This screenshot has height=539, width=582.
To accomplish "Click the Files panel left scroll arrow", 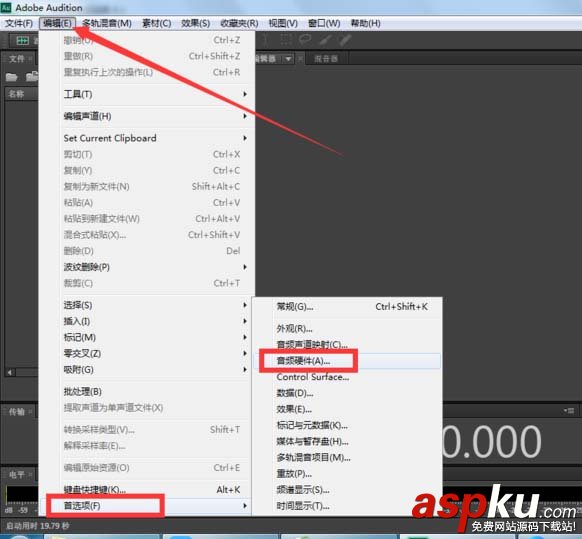I will coord(10,372).
